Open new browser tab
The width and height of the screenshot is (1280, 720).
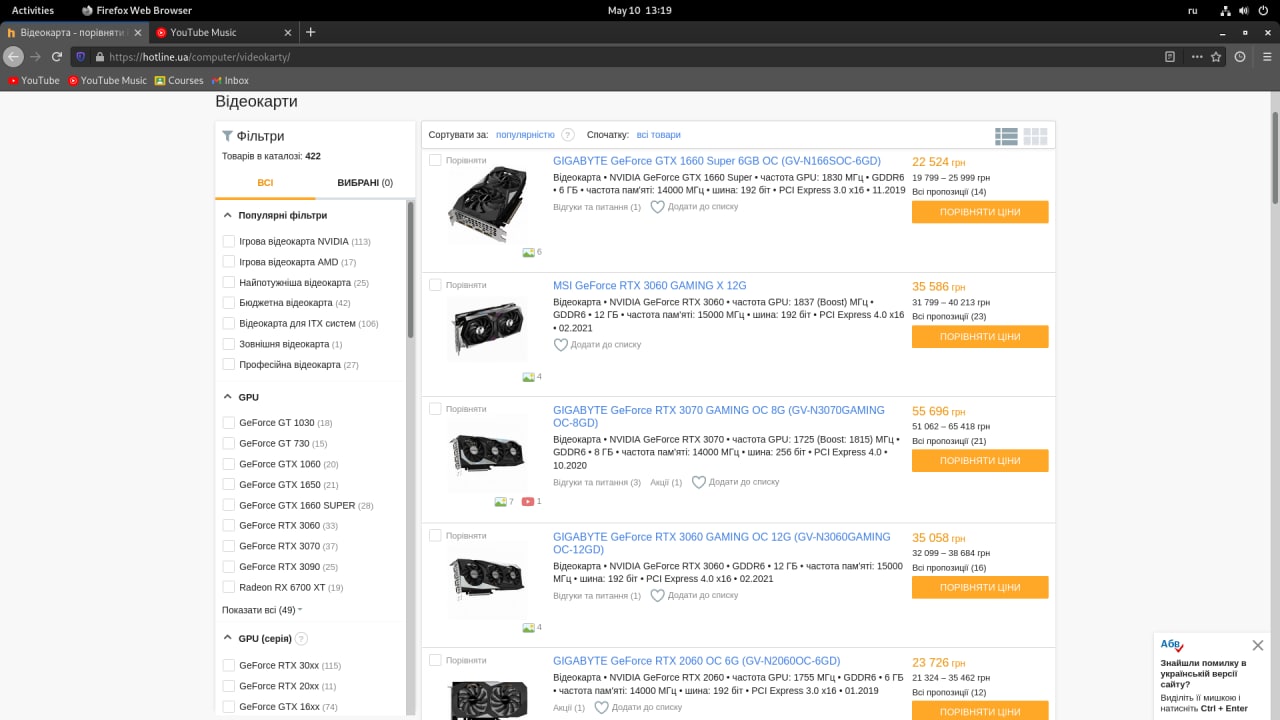click(x=310, y=32)
